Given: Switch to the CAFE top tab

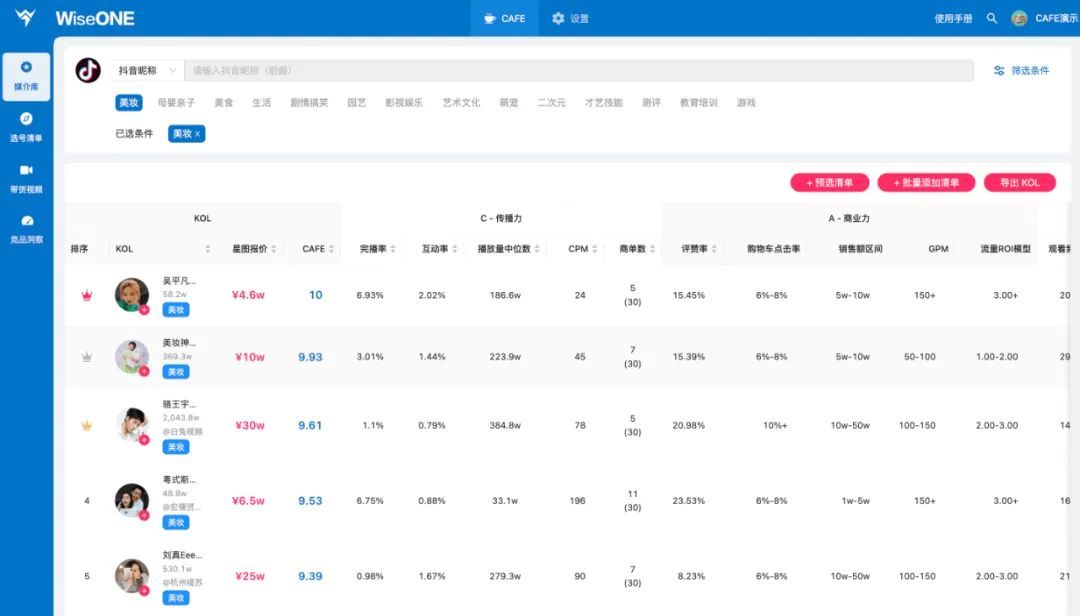Looking at the screenshot, I should click(x=504, y=18).
